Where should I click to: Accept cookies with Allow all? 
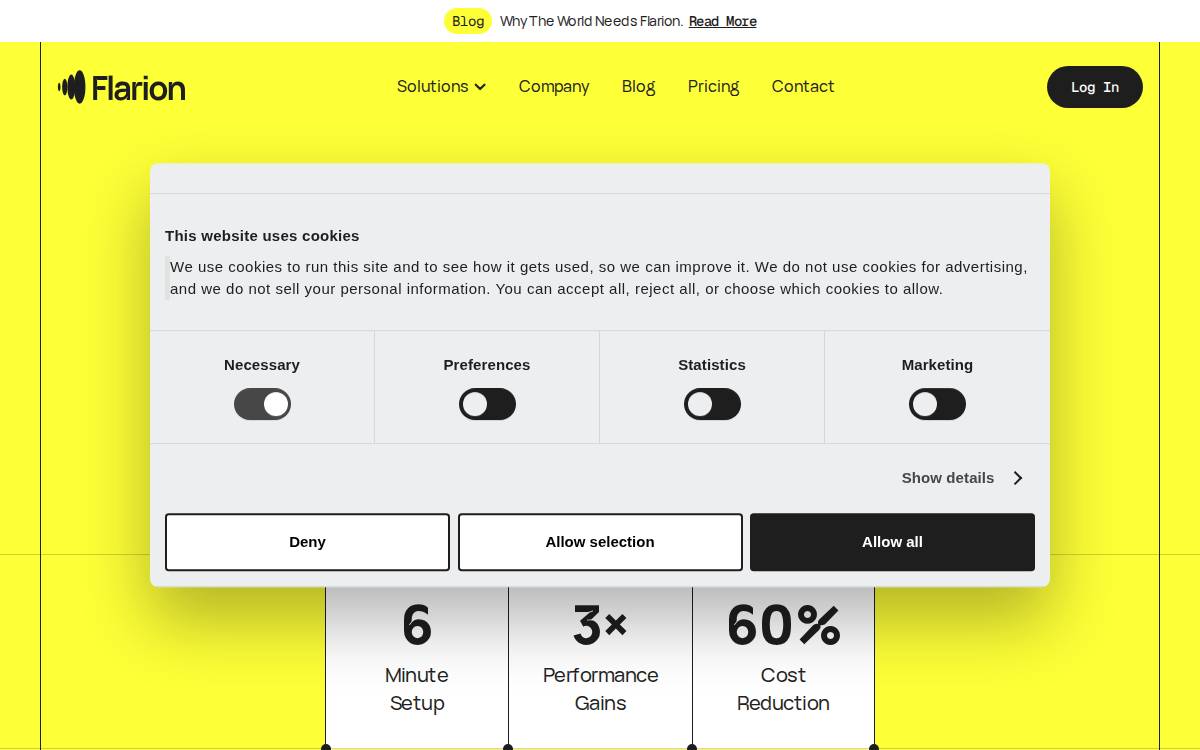(892, 542)
